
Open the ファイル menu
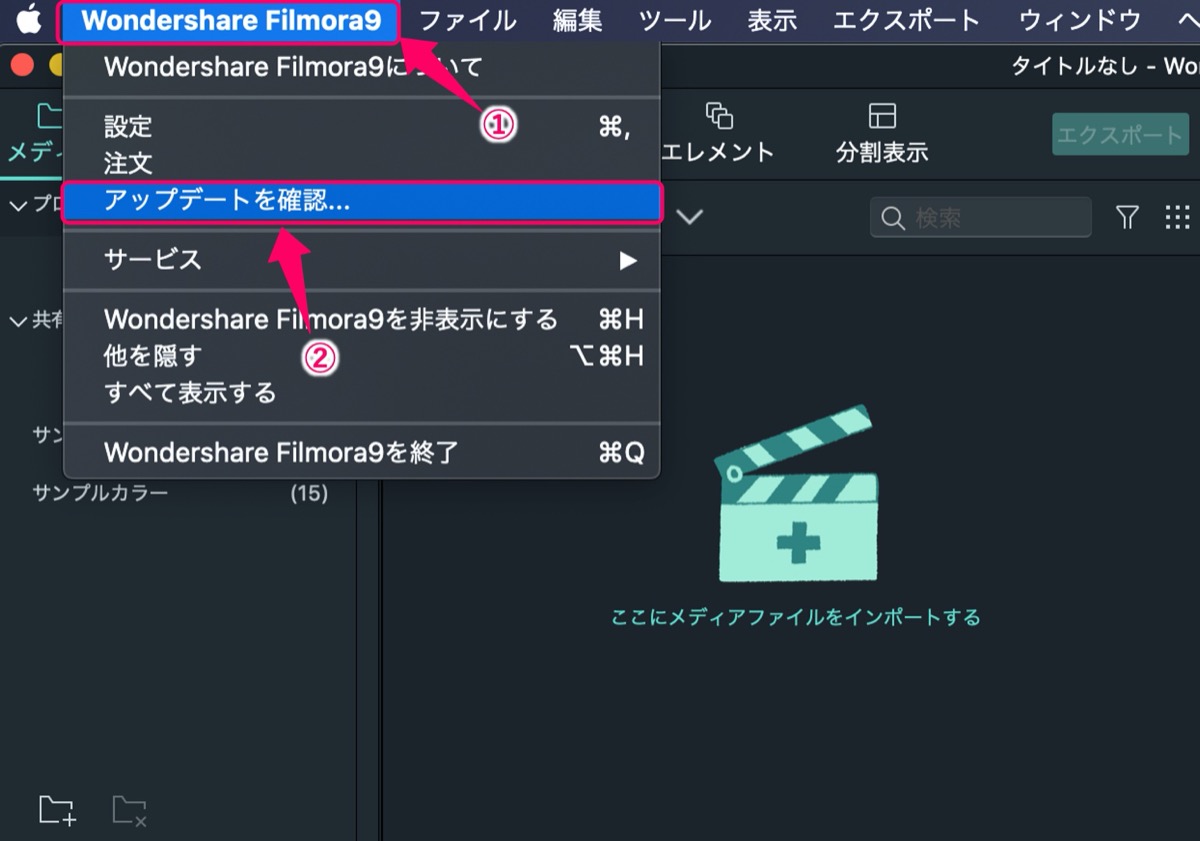pos(467,20)
